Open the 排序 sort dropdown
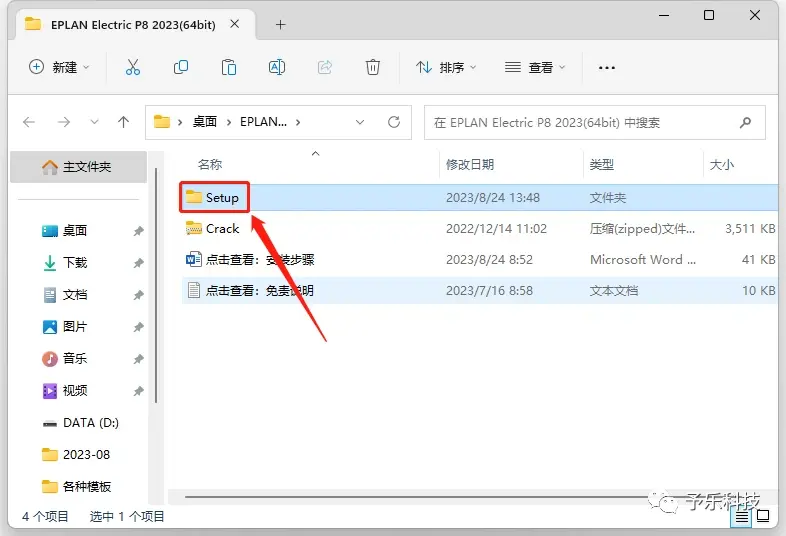 pos(446,67)
